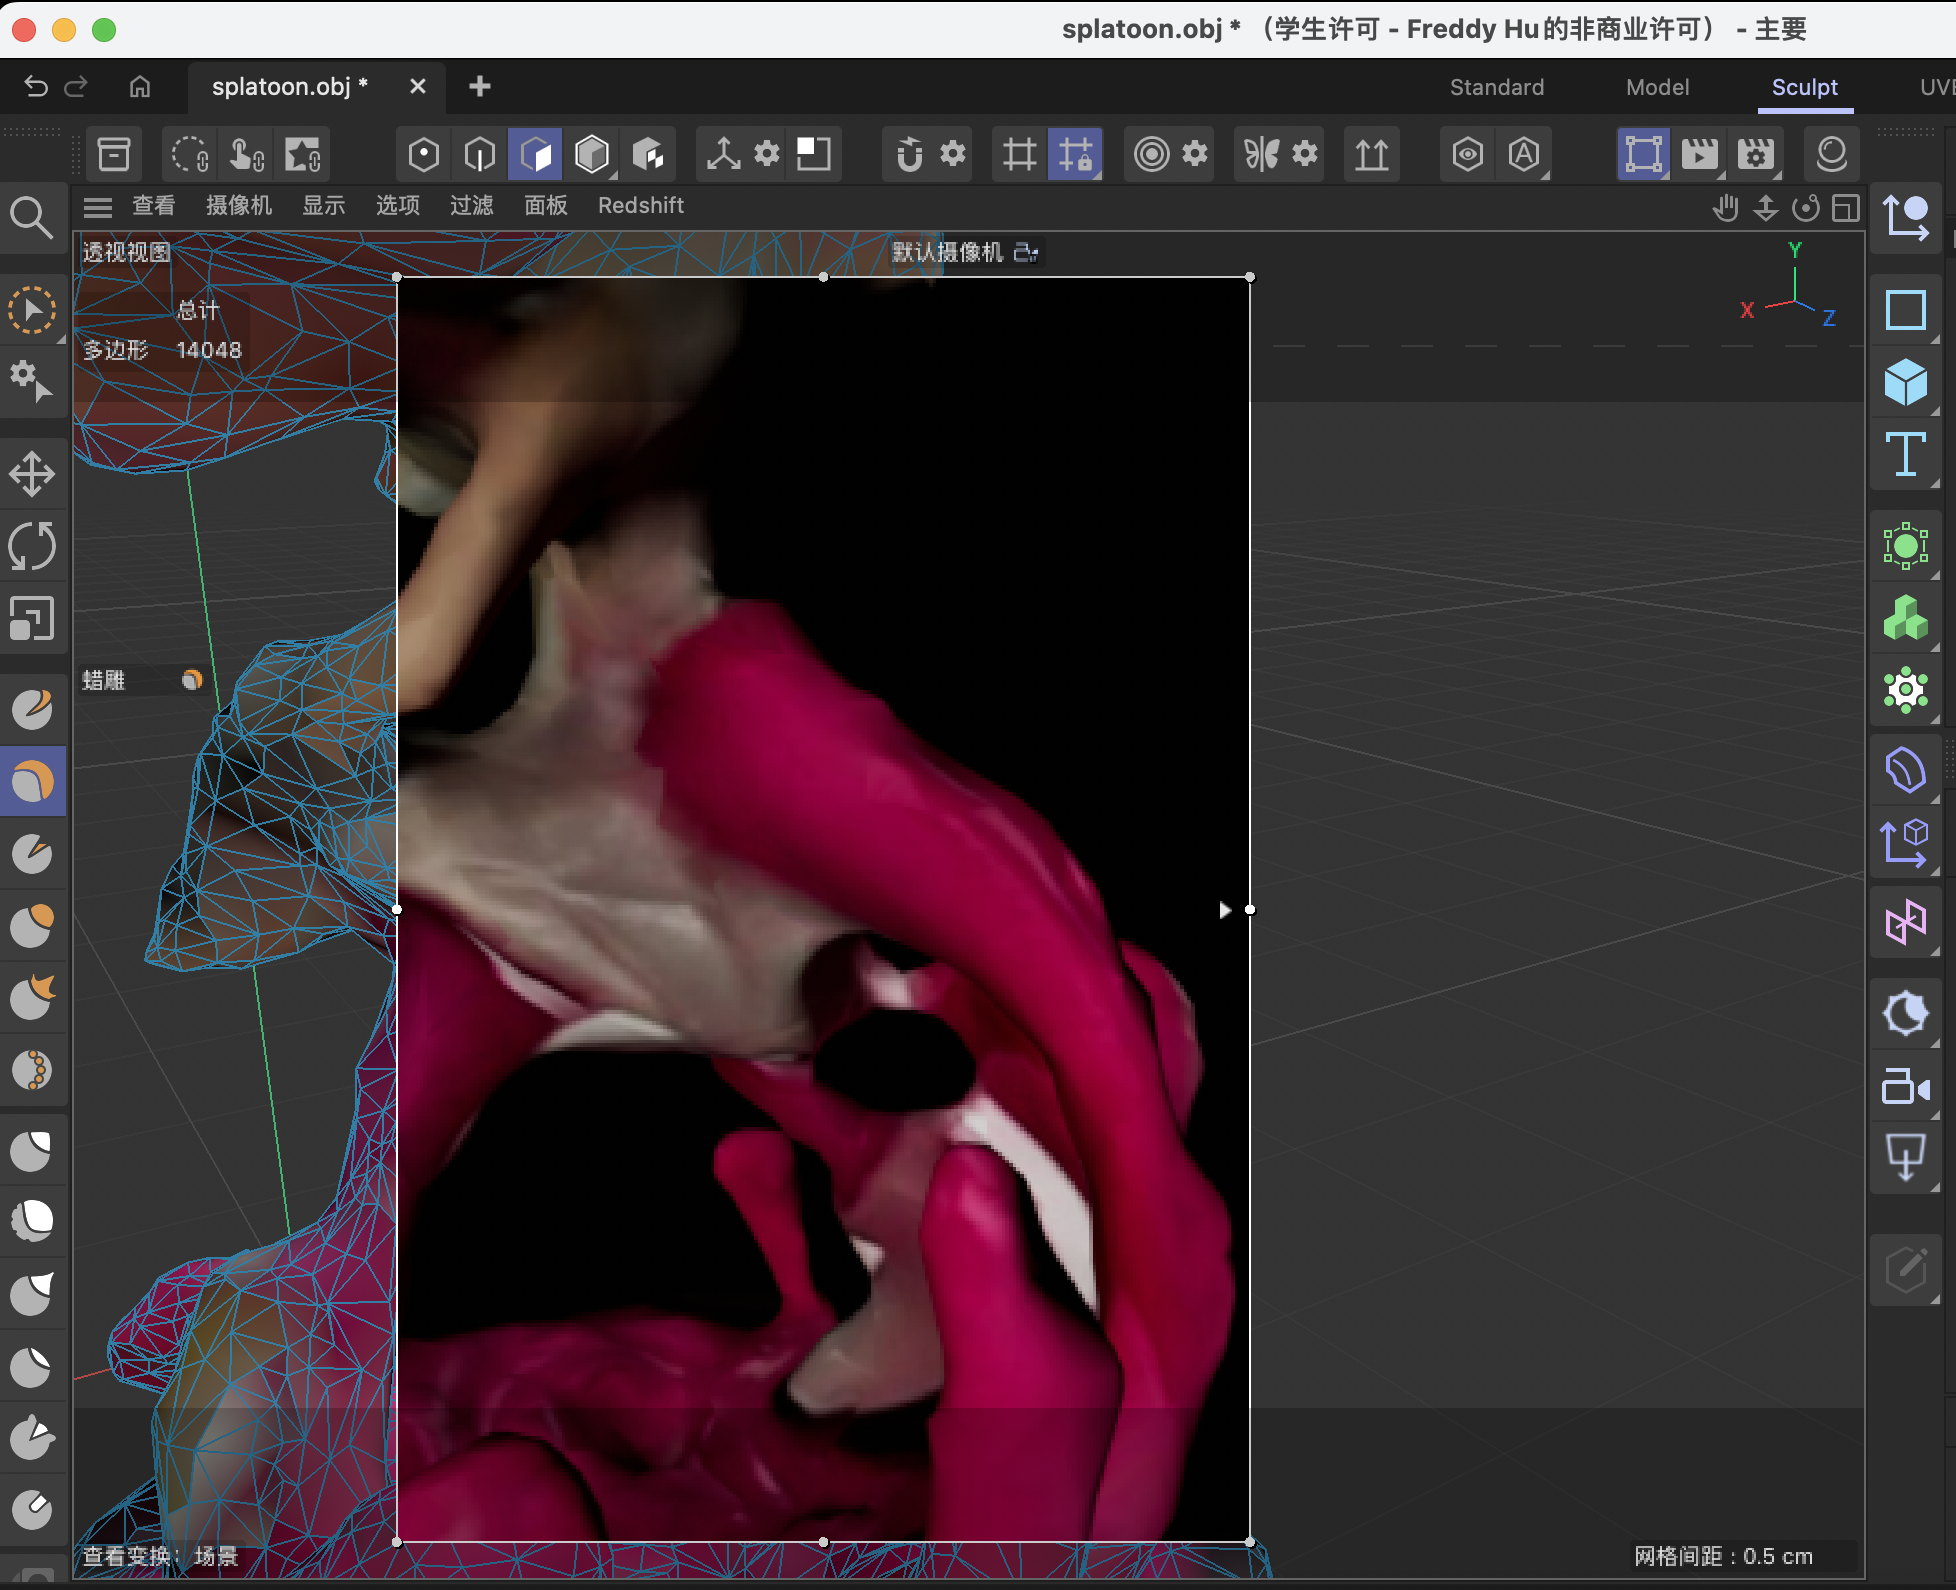This screenshot has height=1590, width=1956.
Task: Close the splatoon.obj document tab
Action: pos(418,87)
